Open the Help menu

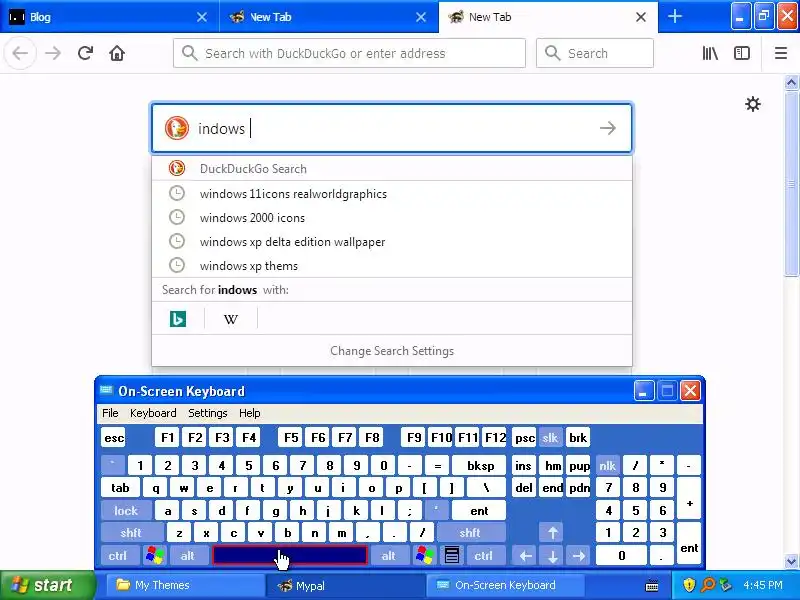(249, 413)
